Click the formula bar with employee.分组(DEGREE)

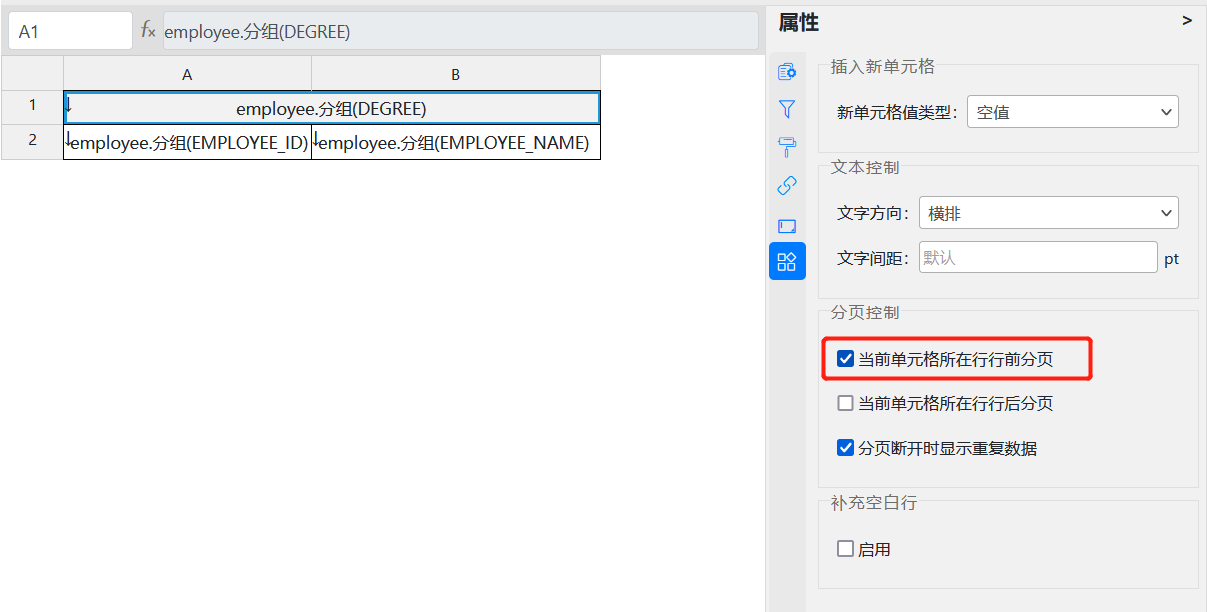coord(460,31)
